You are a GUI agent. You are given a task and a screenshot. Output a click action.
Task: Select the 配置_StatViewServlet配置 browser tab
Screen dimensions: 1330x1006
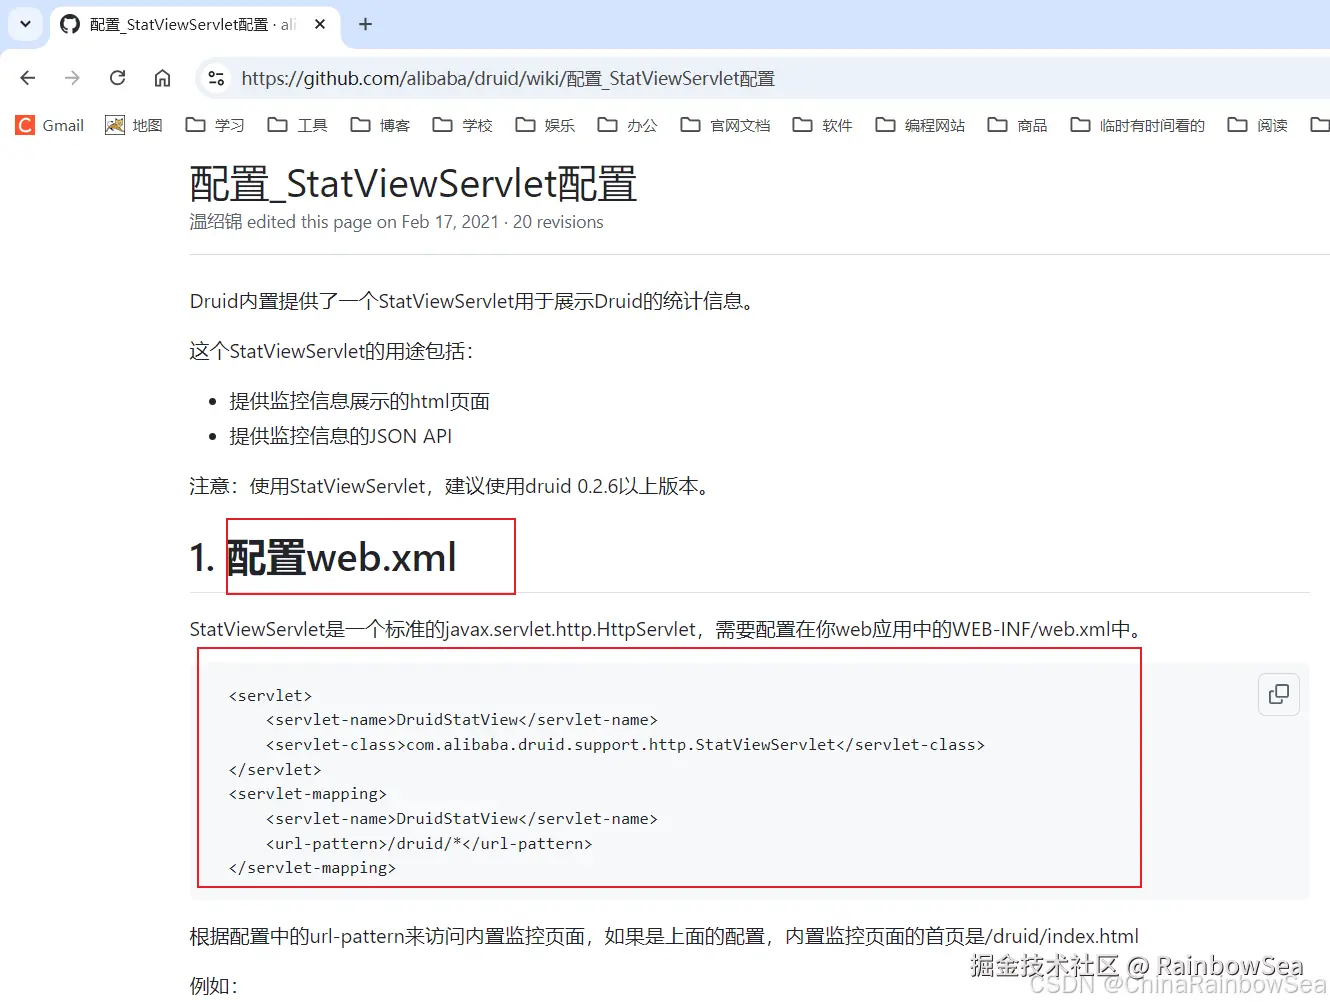(193, 24)
